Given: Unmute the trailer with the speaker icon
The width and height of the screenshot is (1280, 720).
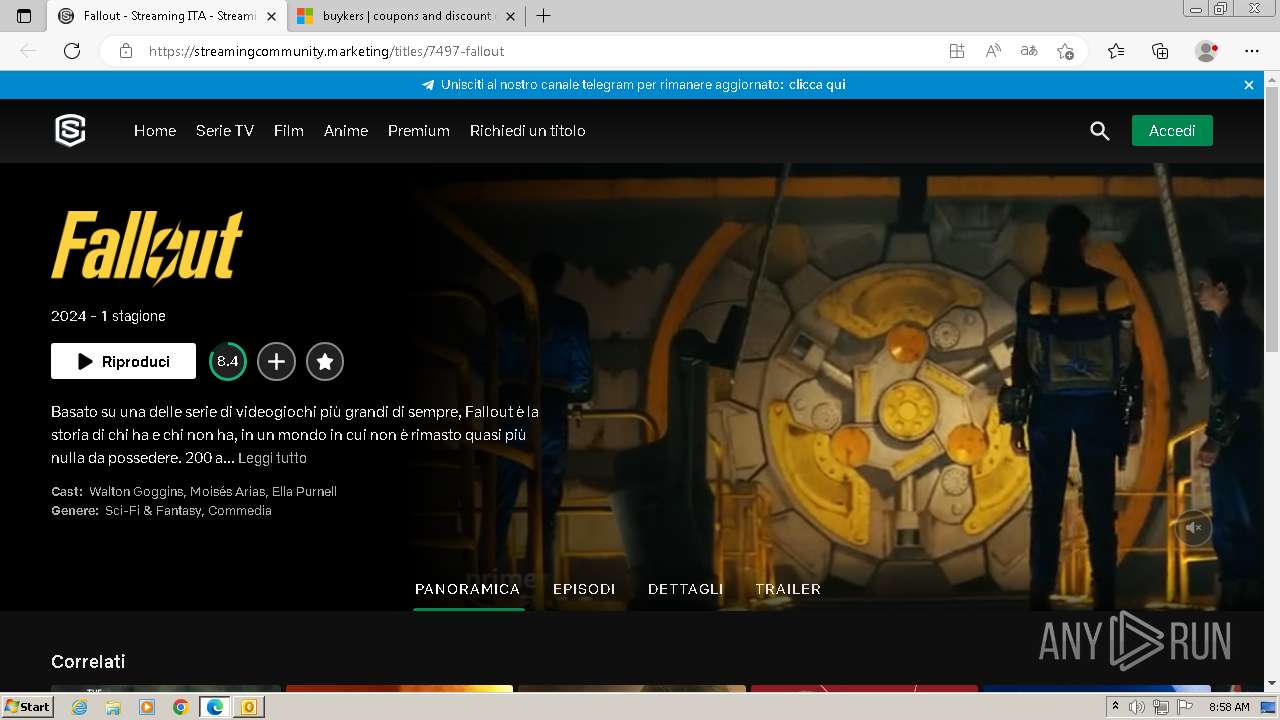Looking at the screenshot, I should pos(1193,527).
